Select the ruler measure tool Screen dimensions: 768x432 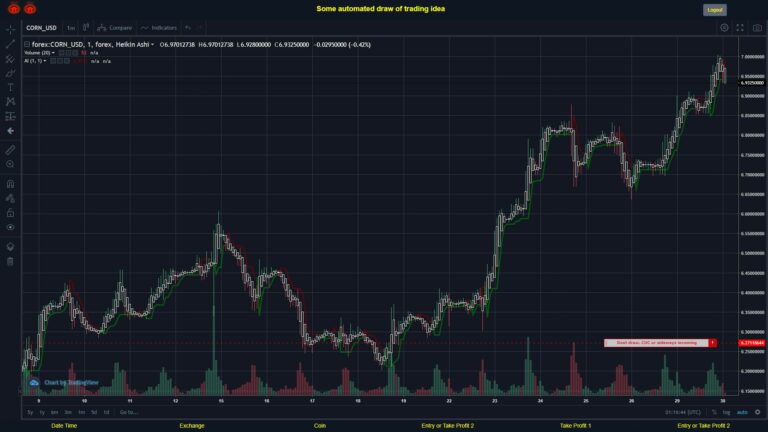point(10,150)
